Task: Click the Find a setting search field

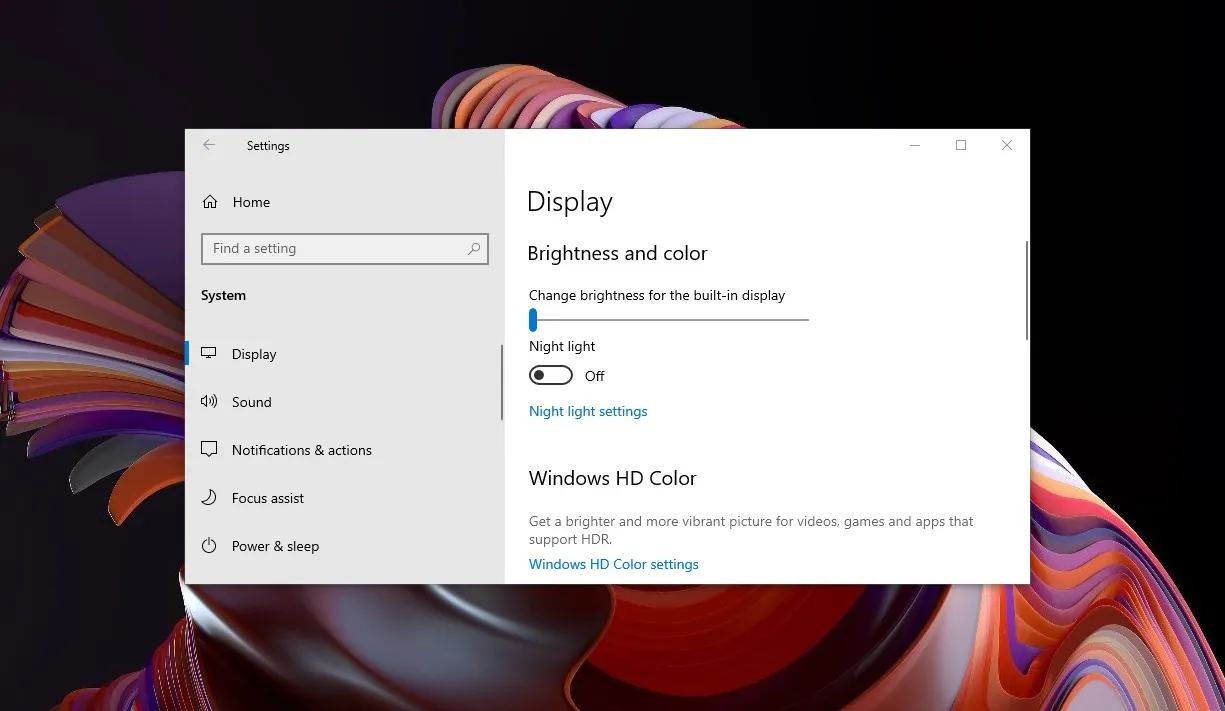Action: (x=335, y=249)
